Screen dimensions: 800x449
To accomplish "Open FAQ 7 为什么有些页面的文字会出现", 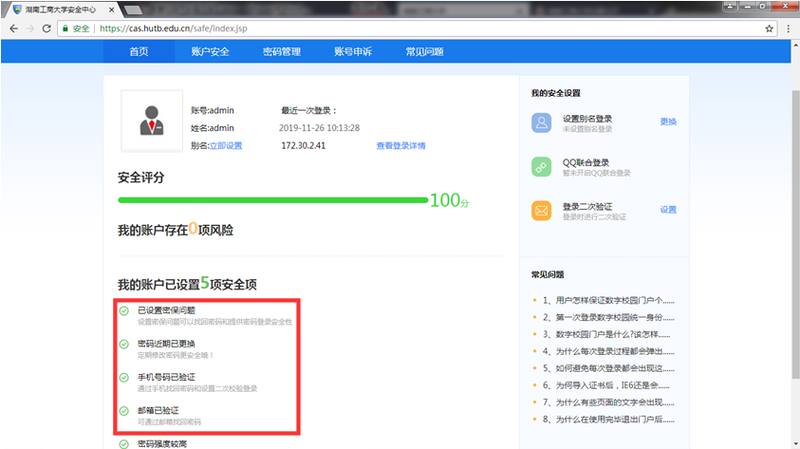I will click(x=608, y=403).
